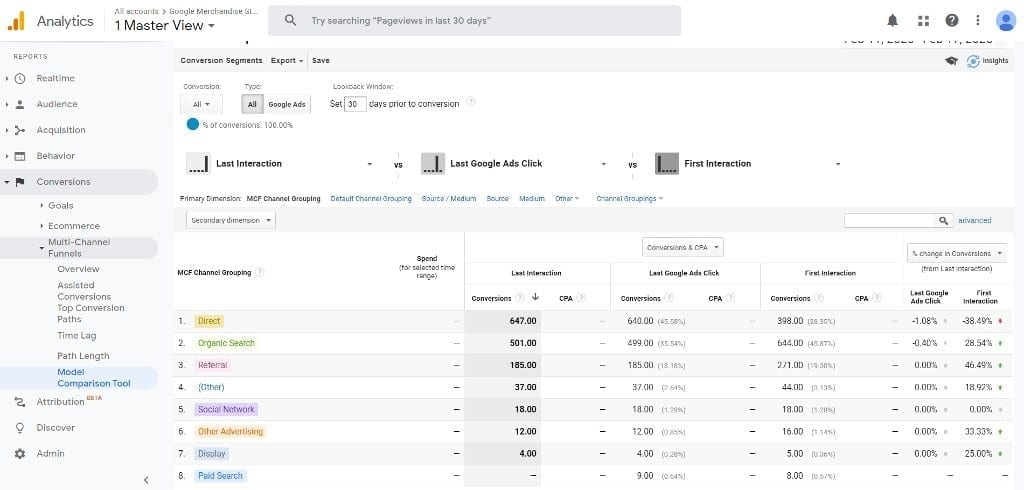This screenshot has height=490, width=1024.
Task: Open the Top Conversion Paths report
Action: point(91,314)
